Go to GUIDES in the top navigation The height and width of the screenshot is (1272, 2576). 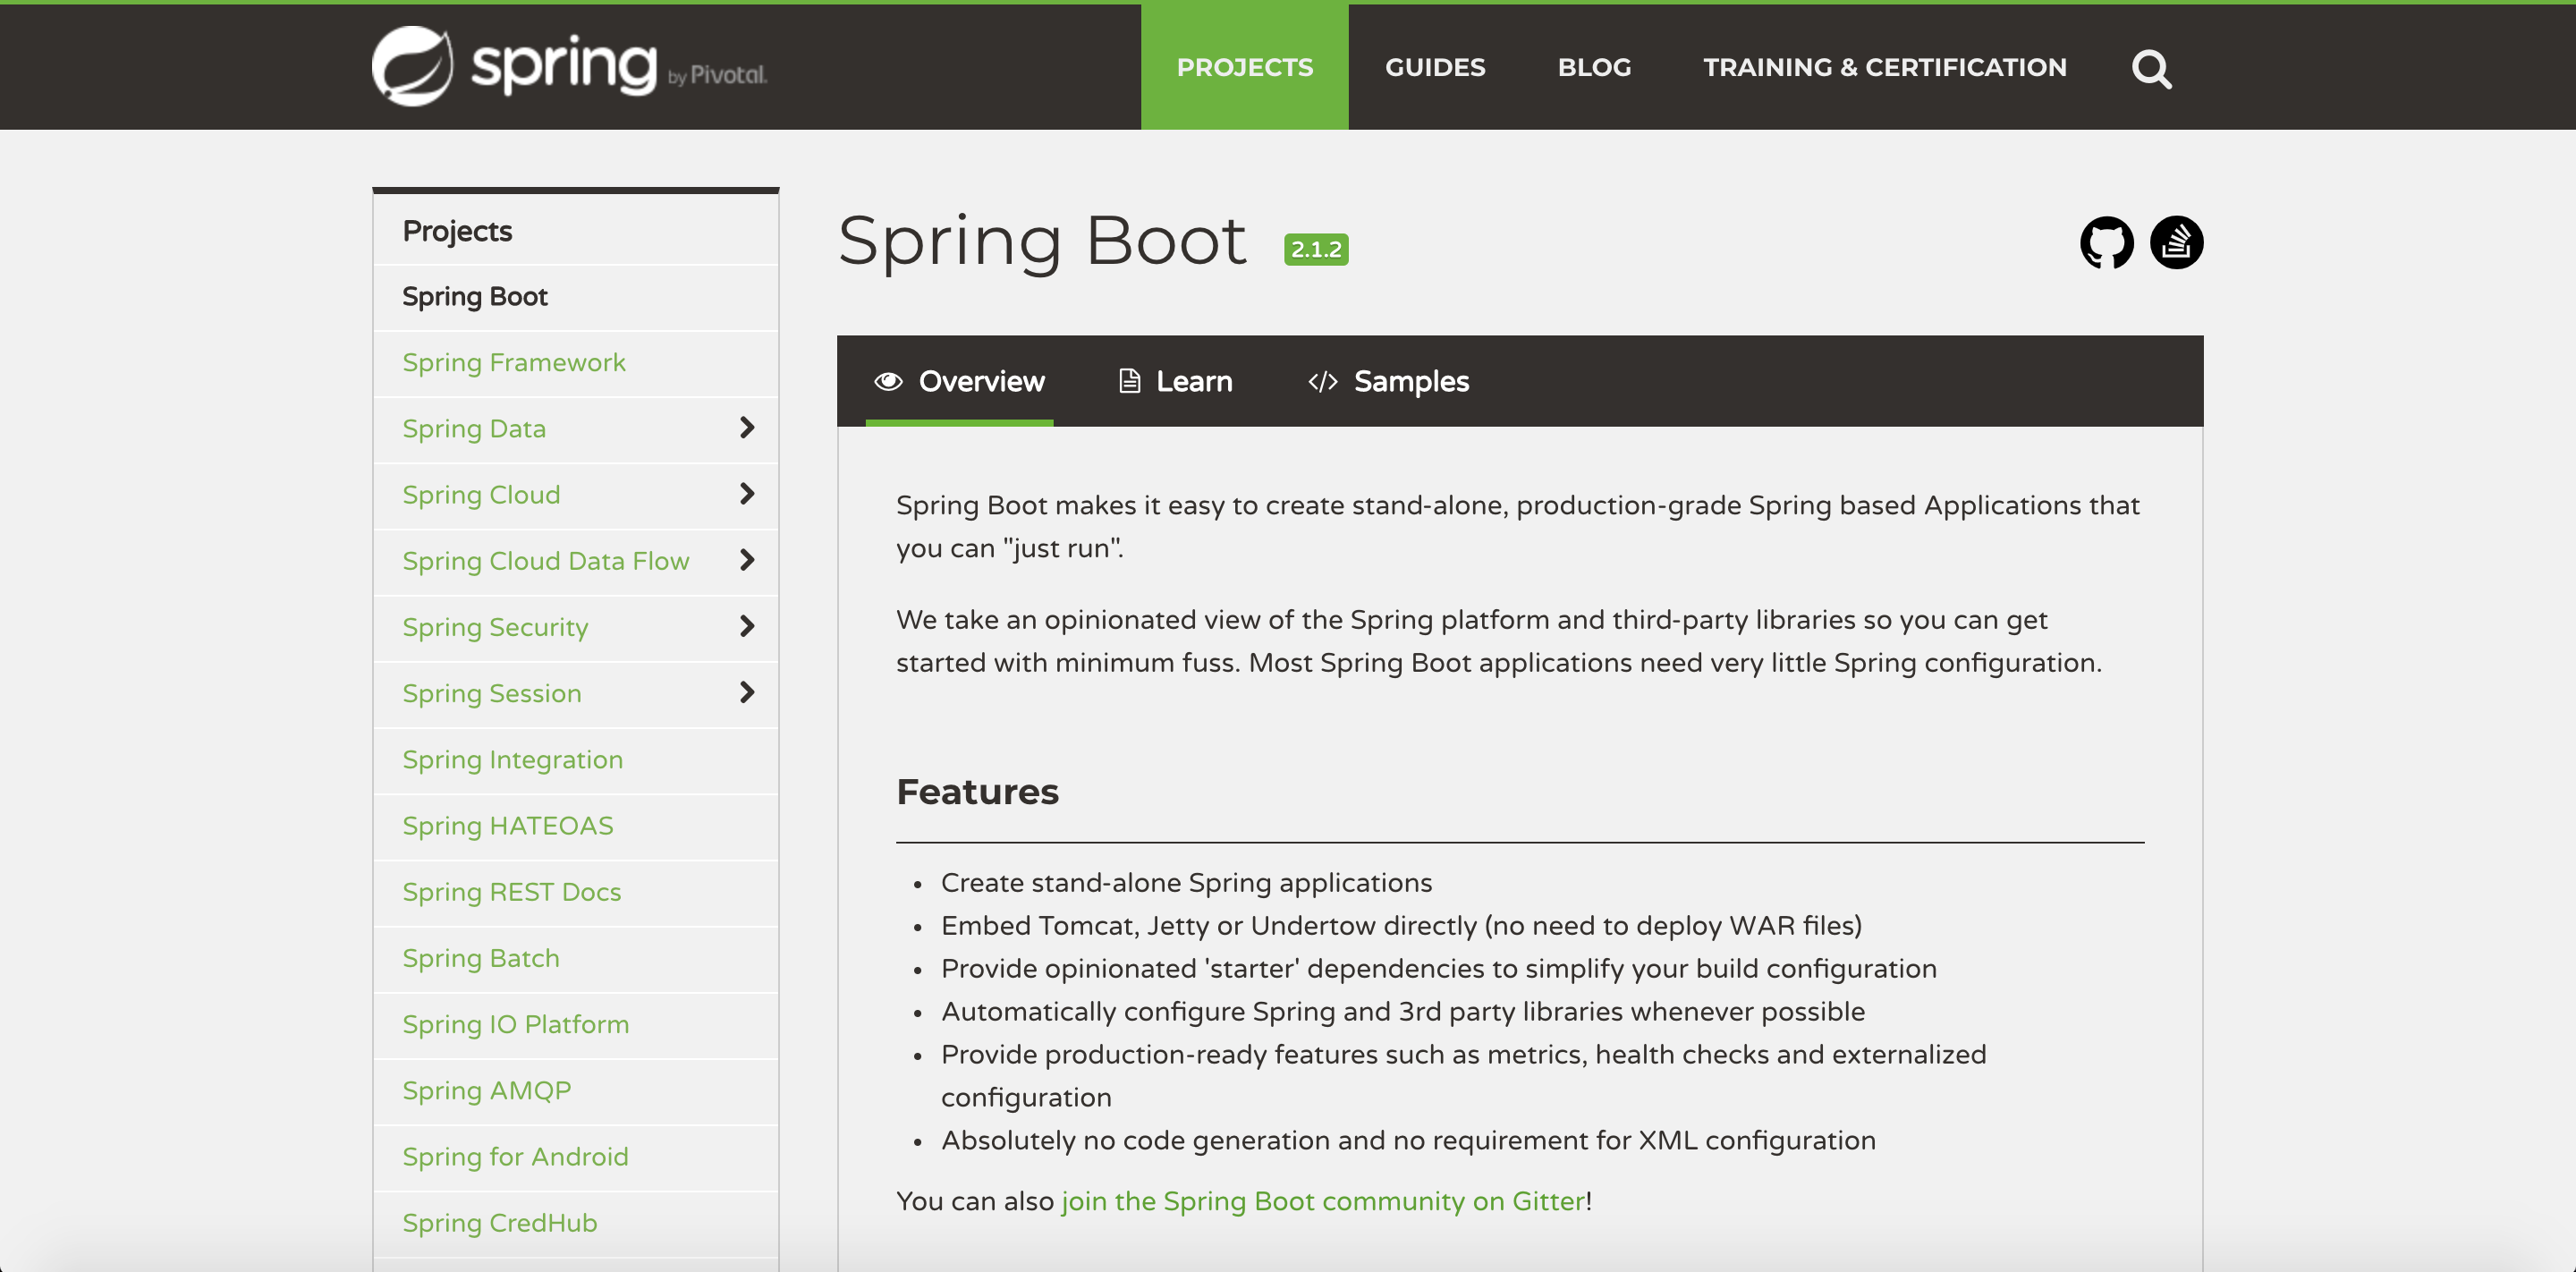tap(1435, 67)
